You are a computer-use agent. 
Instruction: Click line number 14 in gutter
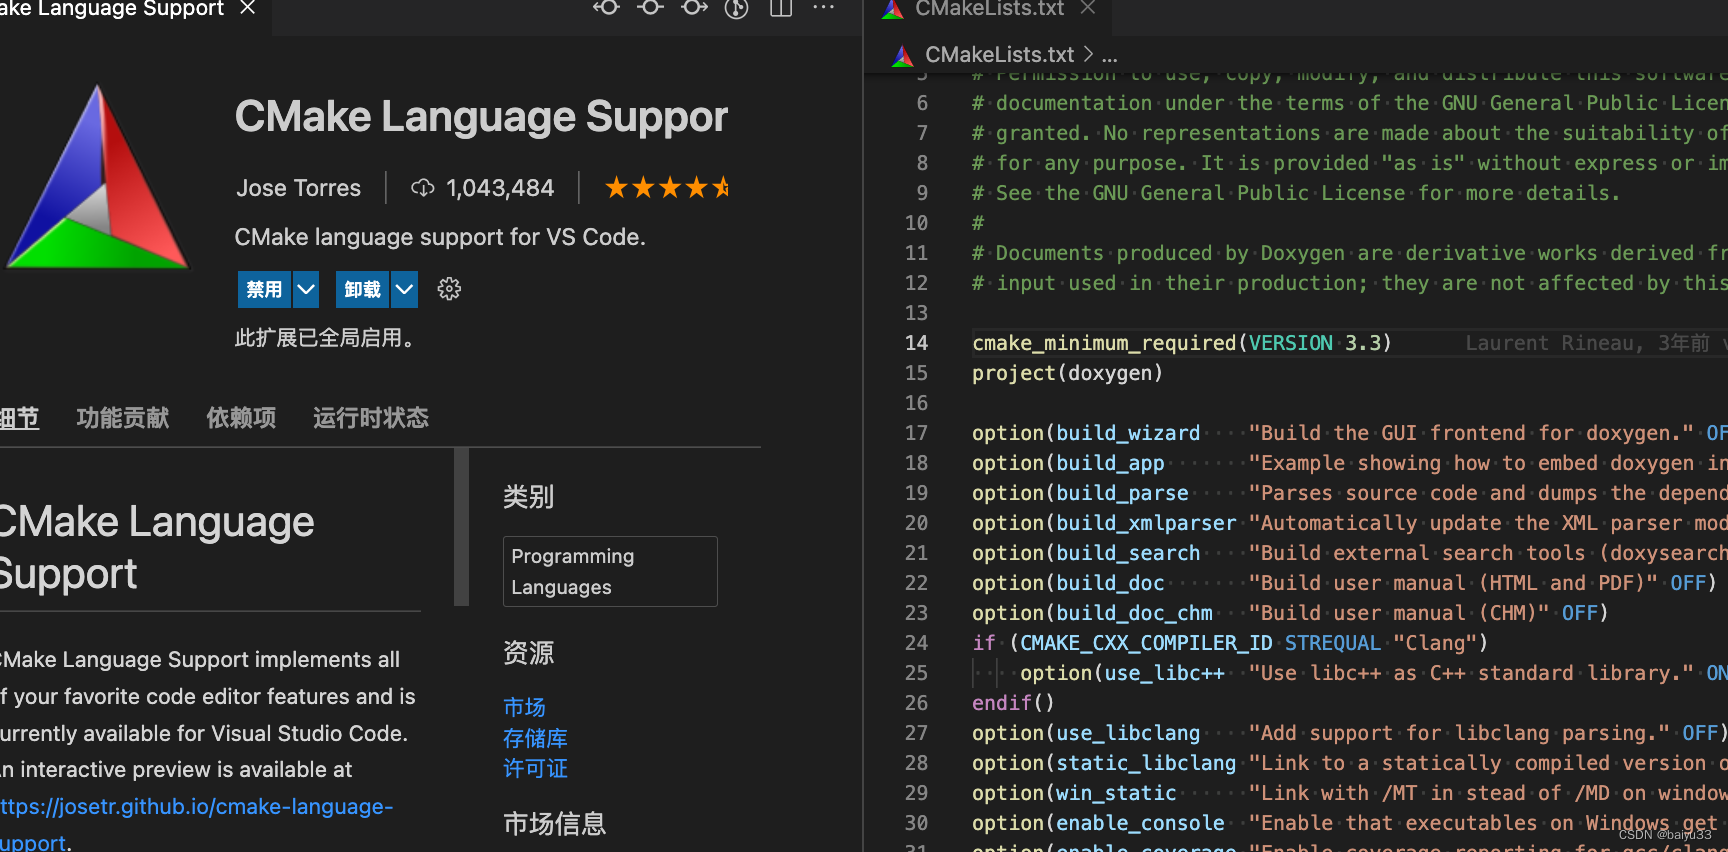point(916,343)
